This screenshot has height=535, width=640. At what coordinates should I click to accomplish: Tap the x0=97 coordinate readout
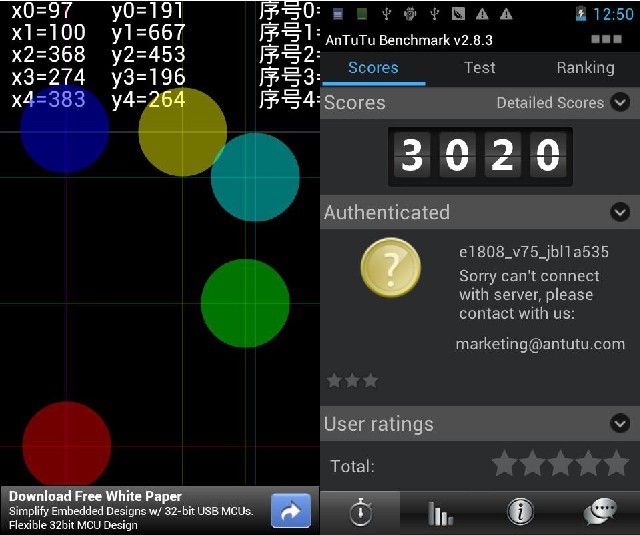point(42,11)
